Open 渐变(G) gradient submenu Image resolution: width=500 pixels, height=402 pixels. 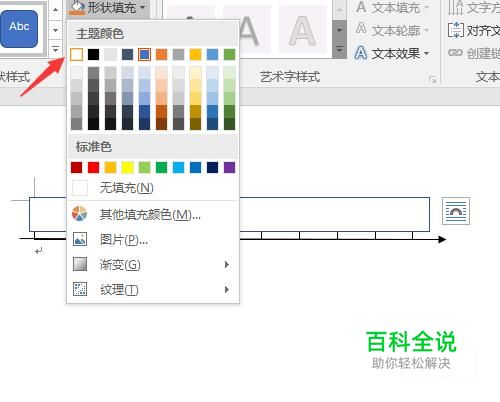pyautogui.click(x=153, y=265)
